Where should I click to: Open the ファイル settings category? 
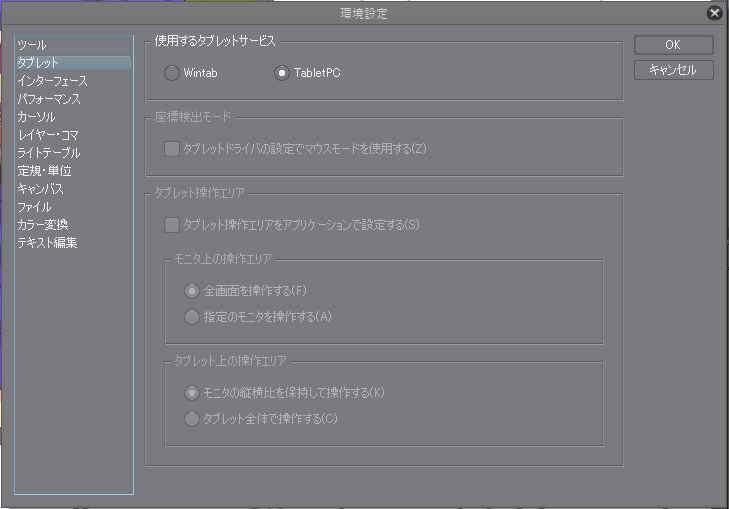click(x=73, y=206)
